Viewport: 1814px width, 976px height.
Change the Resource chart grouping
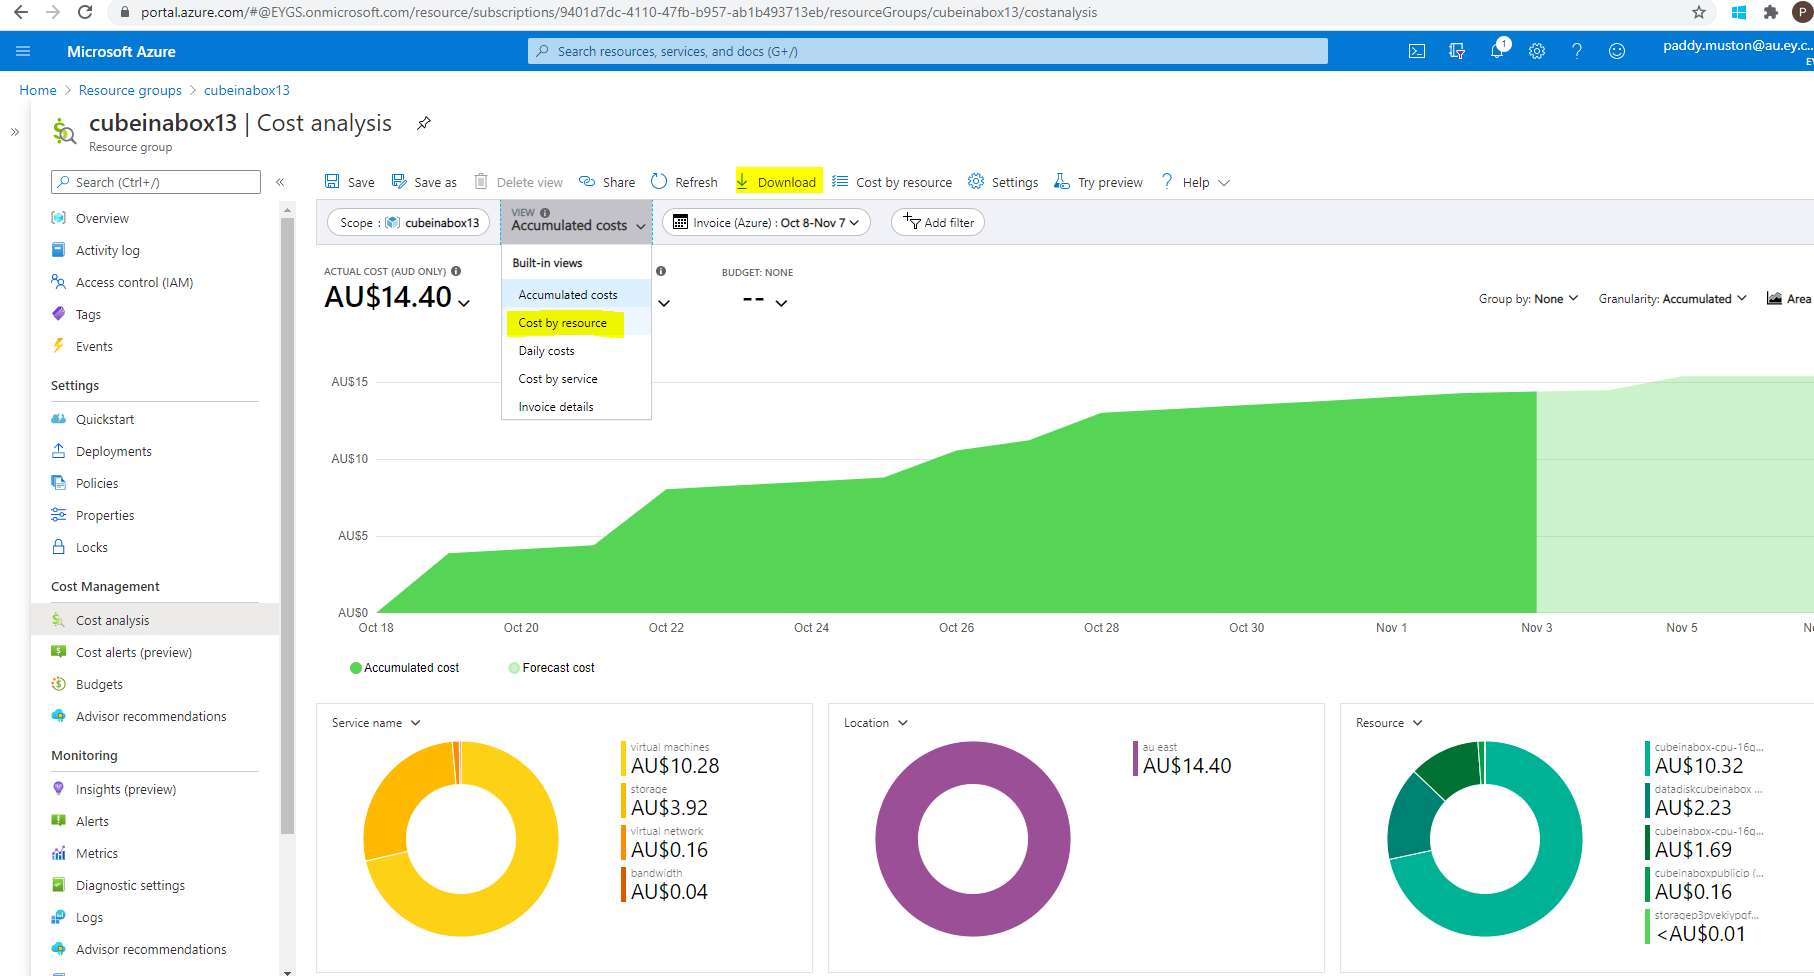coord(1389,723)
